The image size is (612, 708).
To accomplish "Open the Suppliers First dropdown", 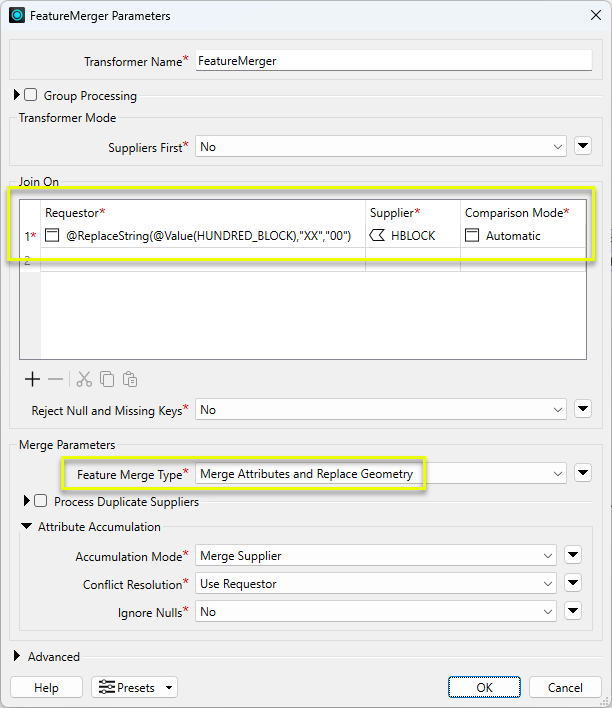I will coord(381,147).
